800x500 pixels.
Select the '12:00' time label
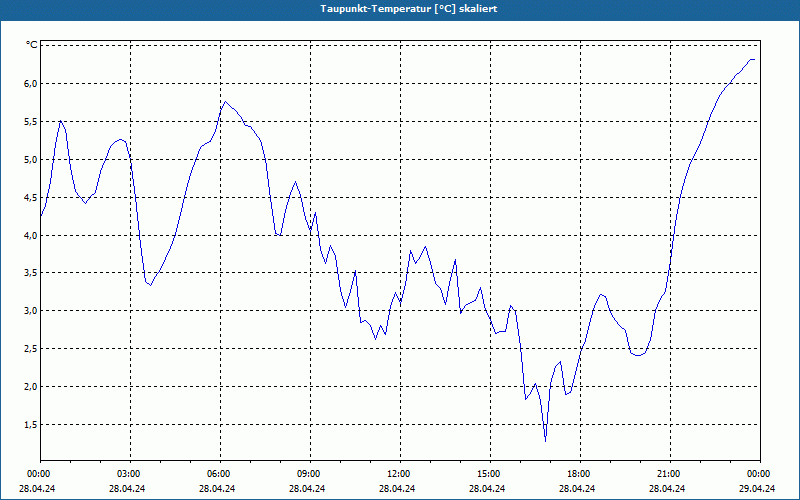pos(398,474)
